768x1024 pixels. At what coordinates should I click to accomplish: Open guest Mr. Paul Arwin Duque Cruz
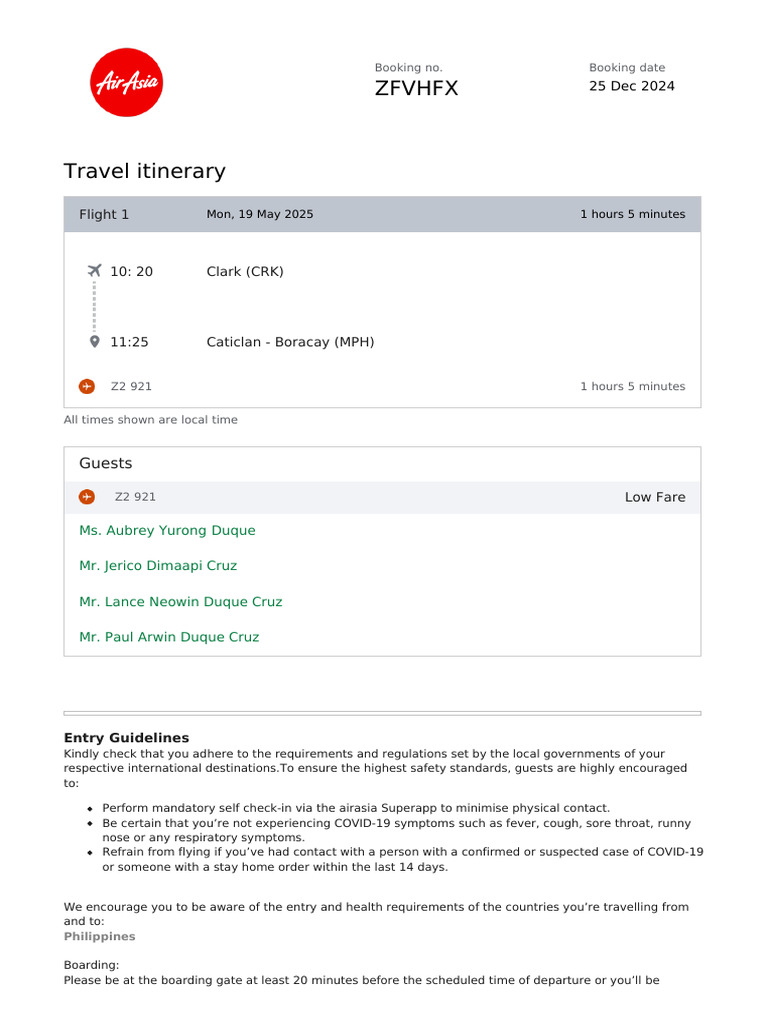(169, 637)
